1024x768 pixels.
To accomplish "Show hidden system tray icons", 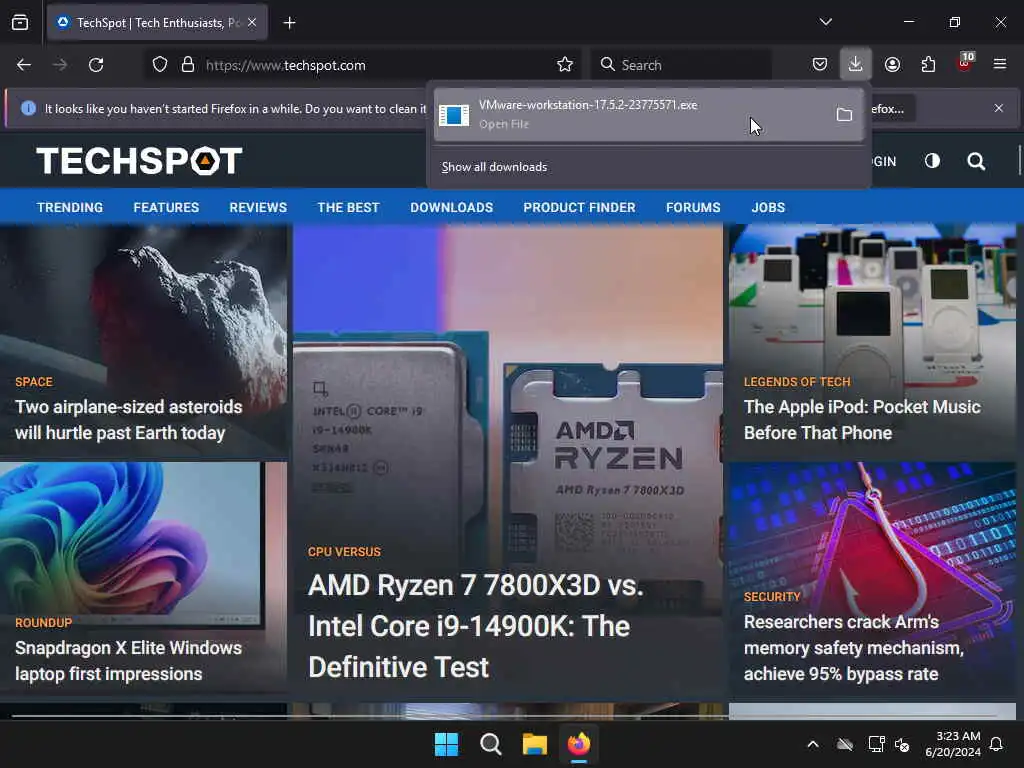I will tap(813, 744).
